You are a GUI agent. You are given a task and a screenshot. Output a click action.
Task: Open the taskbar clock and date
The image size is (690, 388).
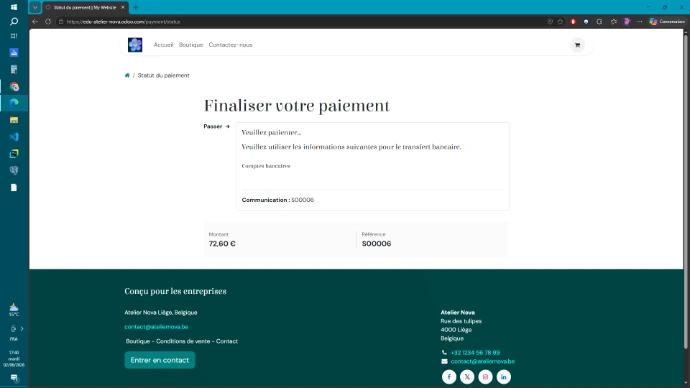pos(14,359)
